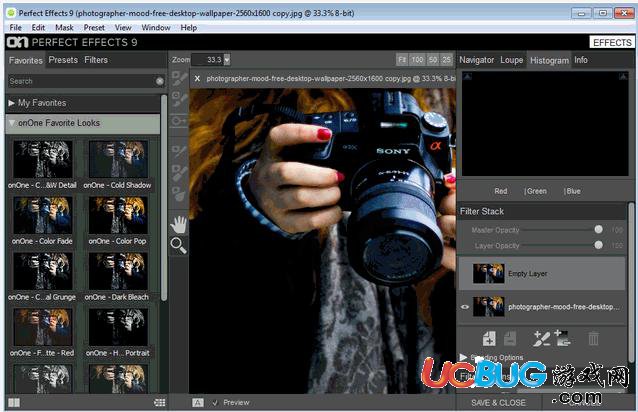638x412 pixels.
Task: Clear the search field with the x icon
Action: click(160, 81)
